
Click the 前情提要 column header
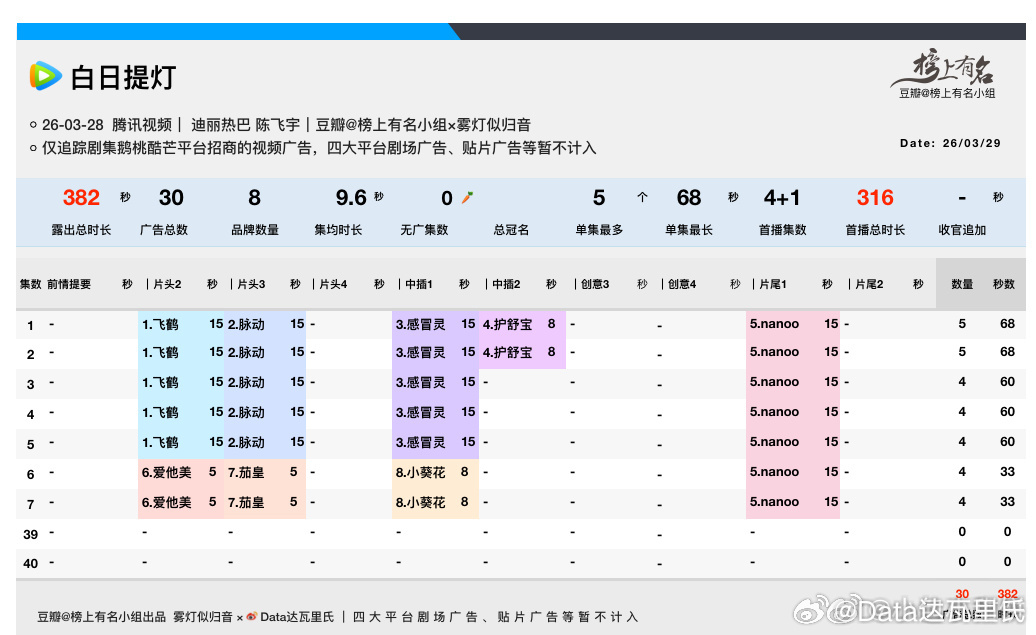(x=69, y=284)
